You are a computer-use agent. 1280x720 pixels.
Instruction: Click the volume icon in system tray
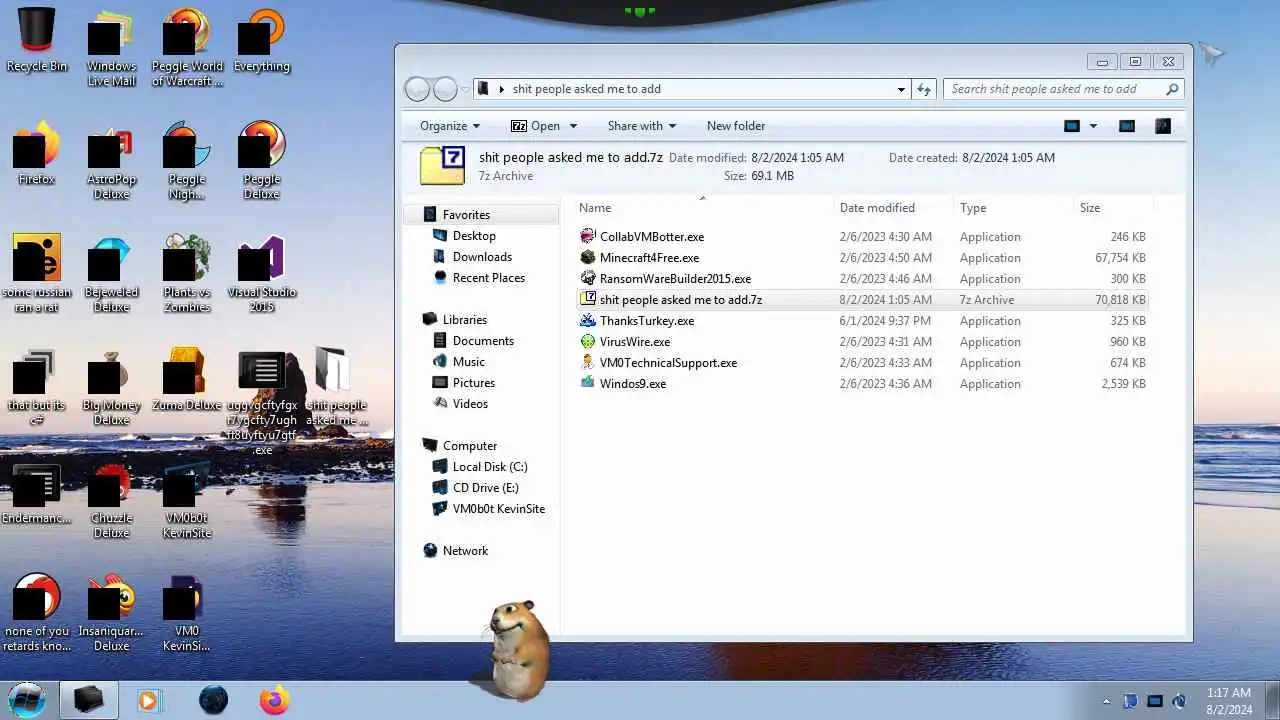[1179, 701]
